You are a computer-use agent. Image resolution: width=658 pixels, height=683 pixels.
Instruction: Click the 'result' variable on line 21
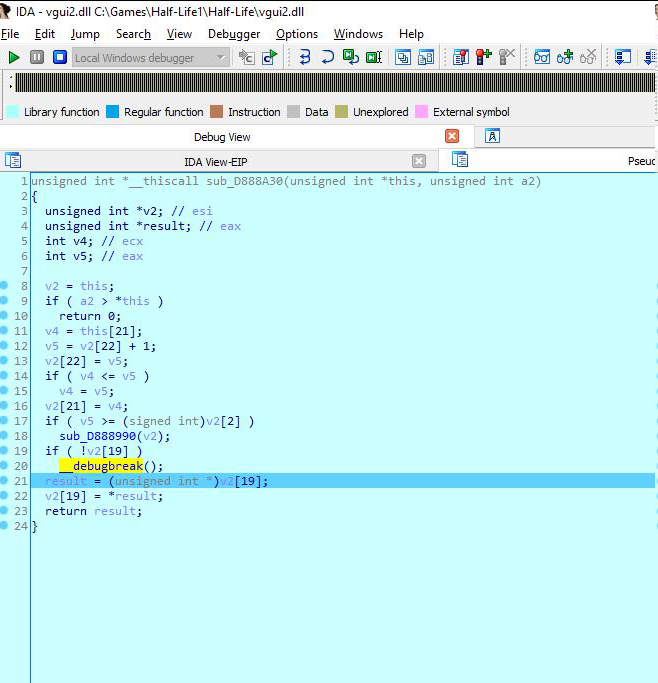pyautogui.click(x=66, y=481)
